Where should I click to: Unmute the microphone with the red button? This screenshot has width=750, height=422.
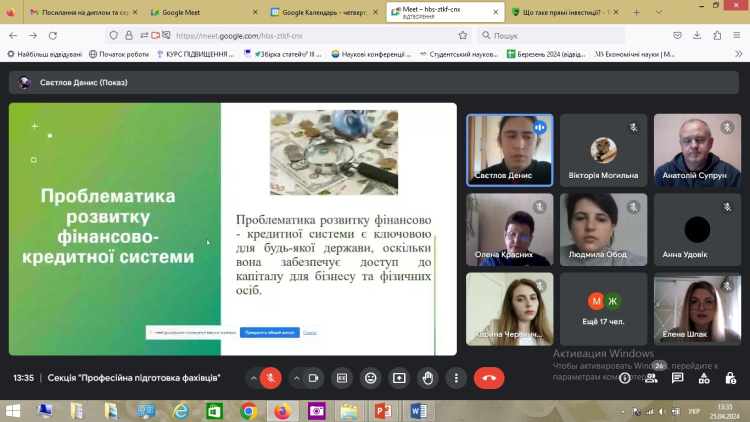270,378
